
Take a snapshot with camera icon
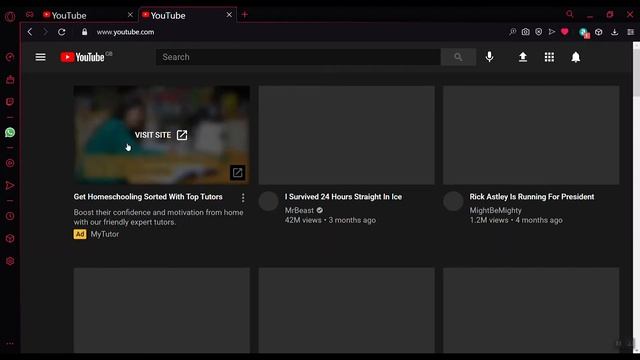526,32
